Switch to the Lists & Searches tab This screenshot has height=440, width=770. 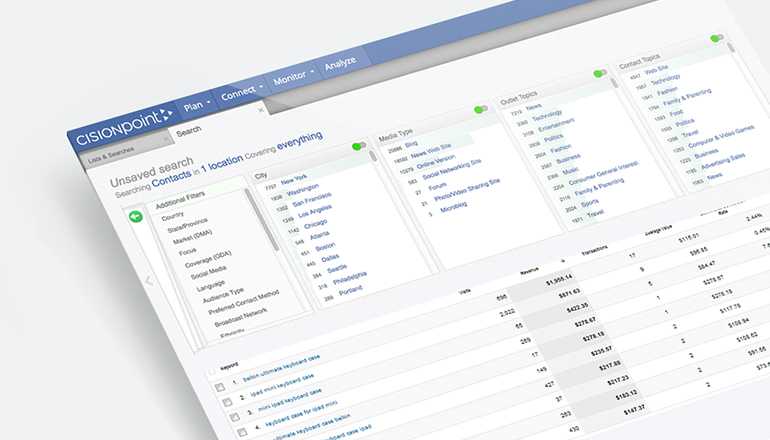tap(111, 155)
